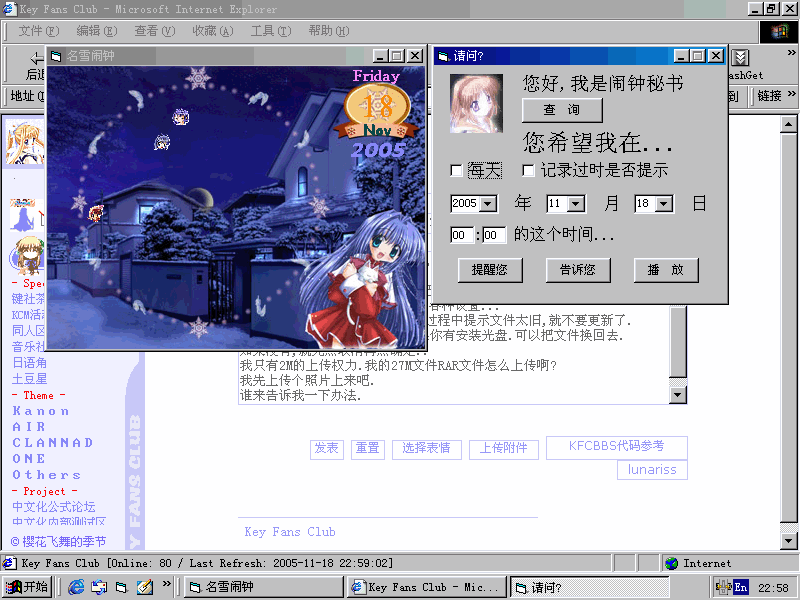800x600 pixels.
Task: Click the IE back arrow icon
Action: pyautogui.click(x=37, y=58)
